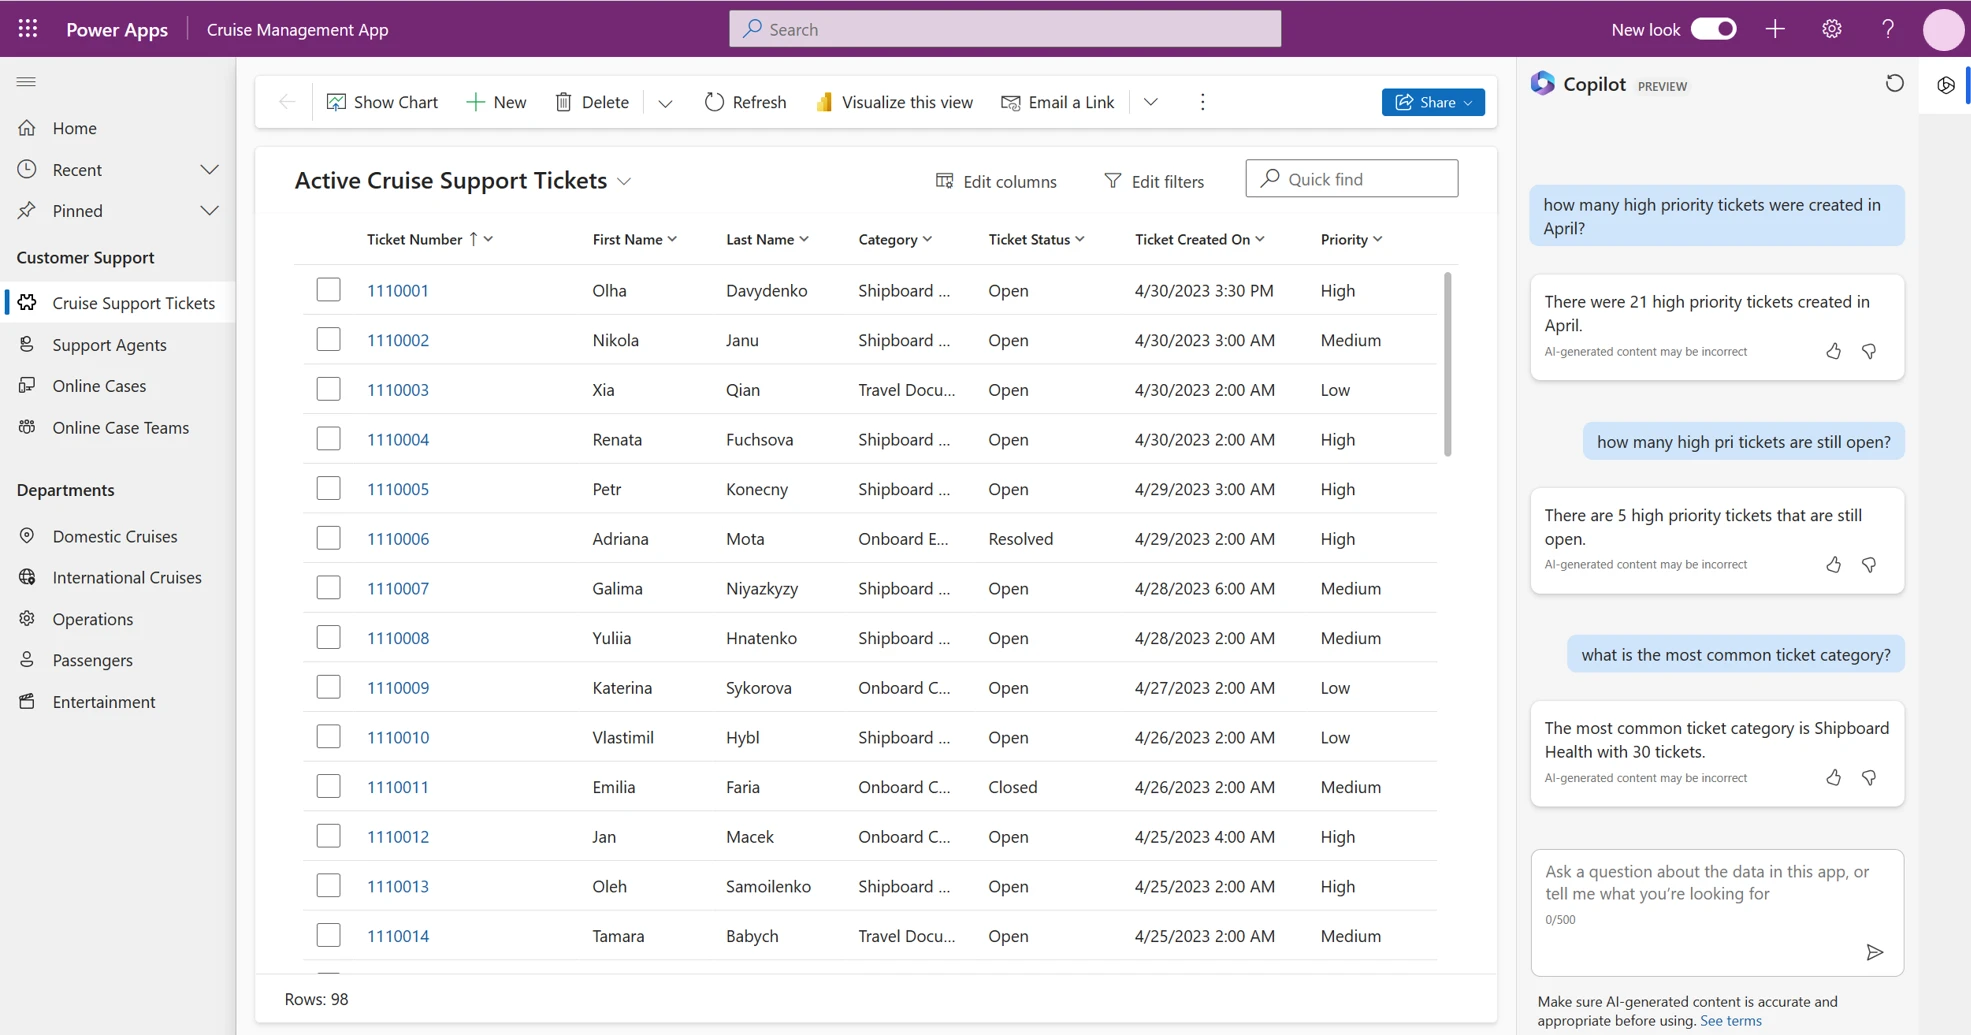Click the Show Chart toolbar icon
This screenshot has width=1971, height=1035.
tap(337, 101)
